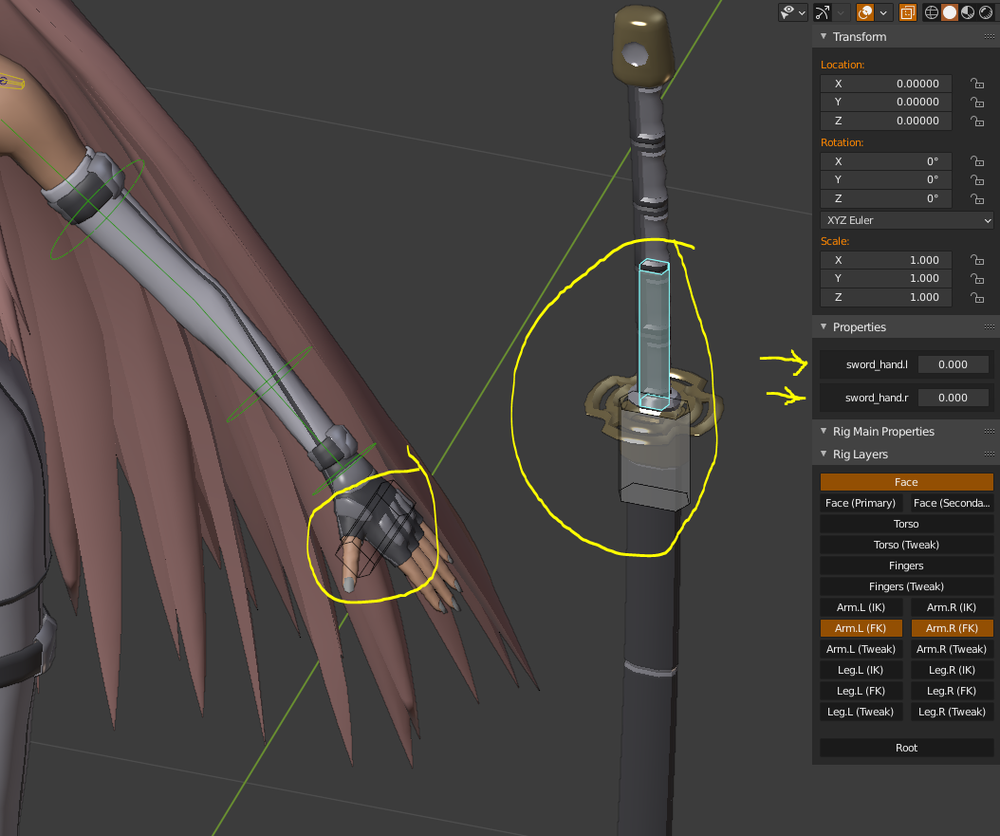The width and height of the screenshot is (1000, 836).
Task: Toggle Face (Primary) rig layer
Action: pyautogui.click(x=860, y=503)
